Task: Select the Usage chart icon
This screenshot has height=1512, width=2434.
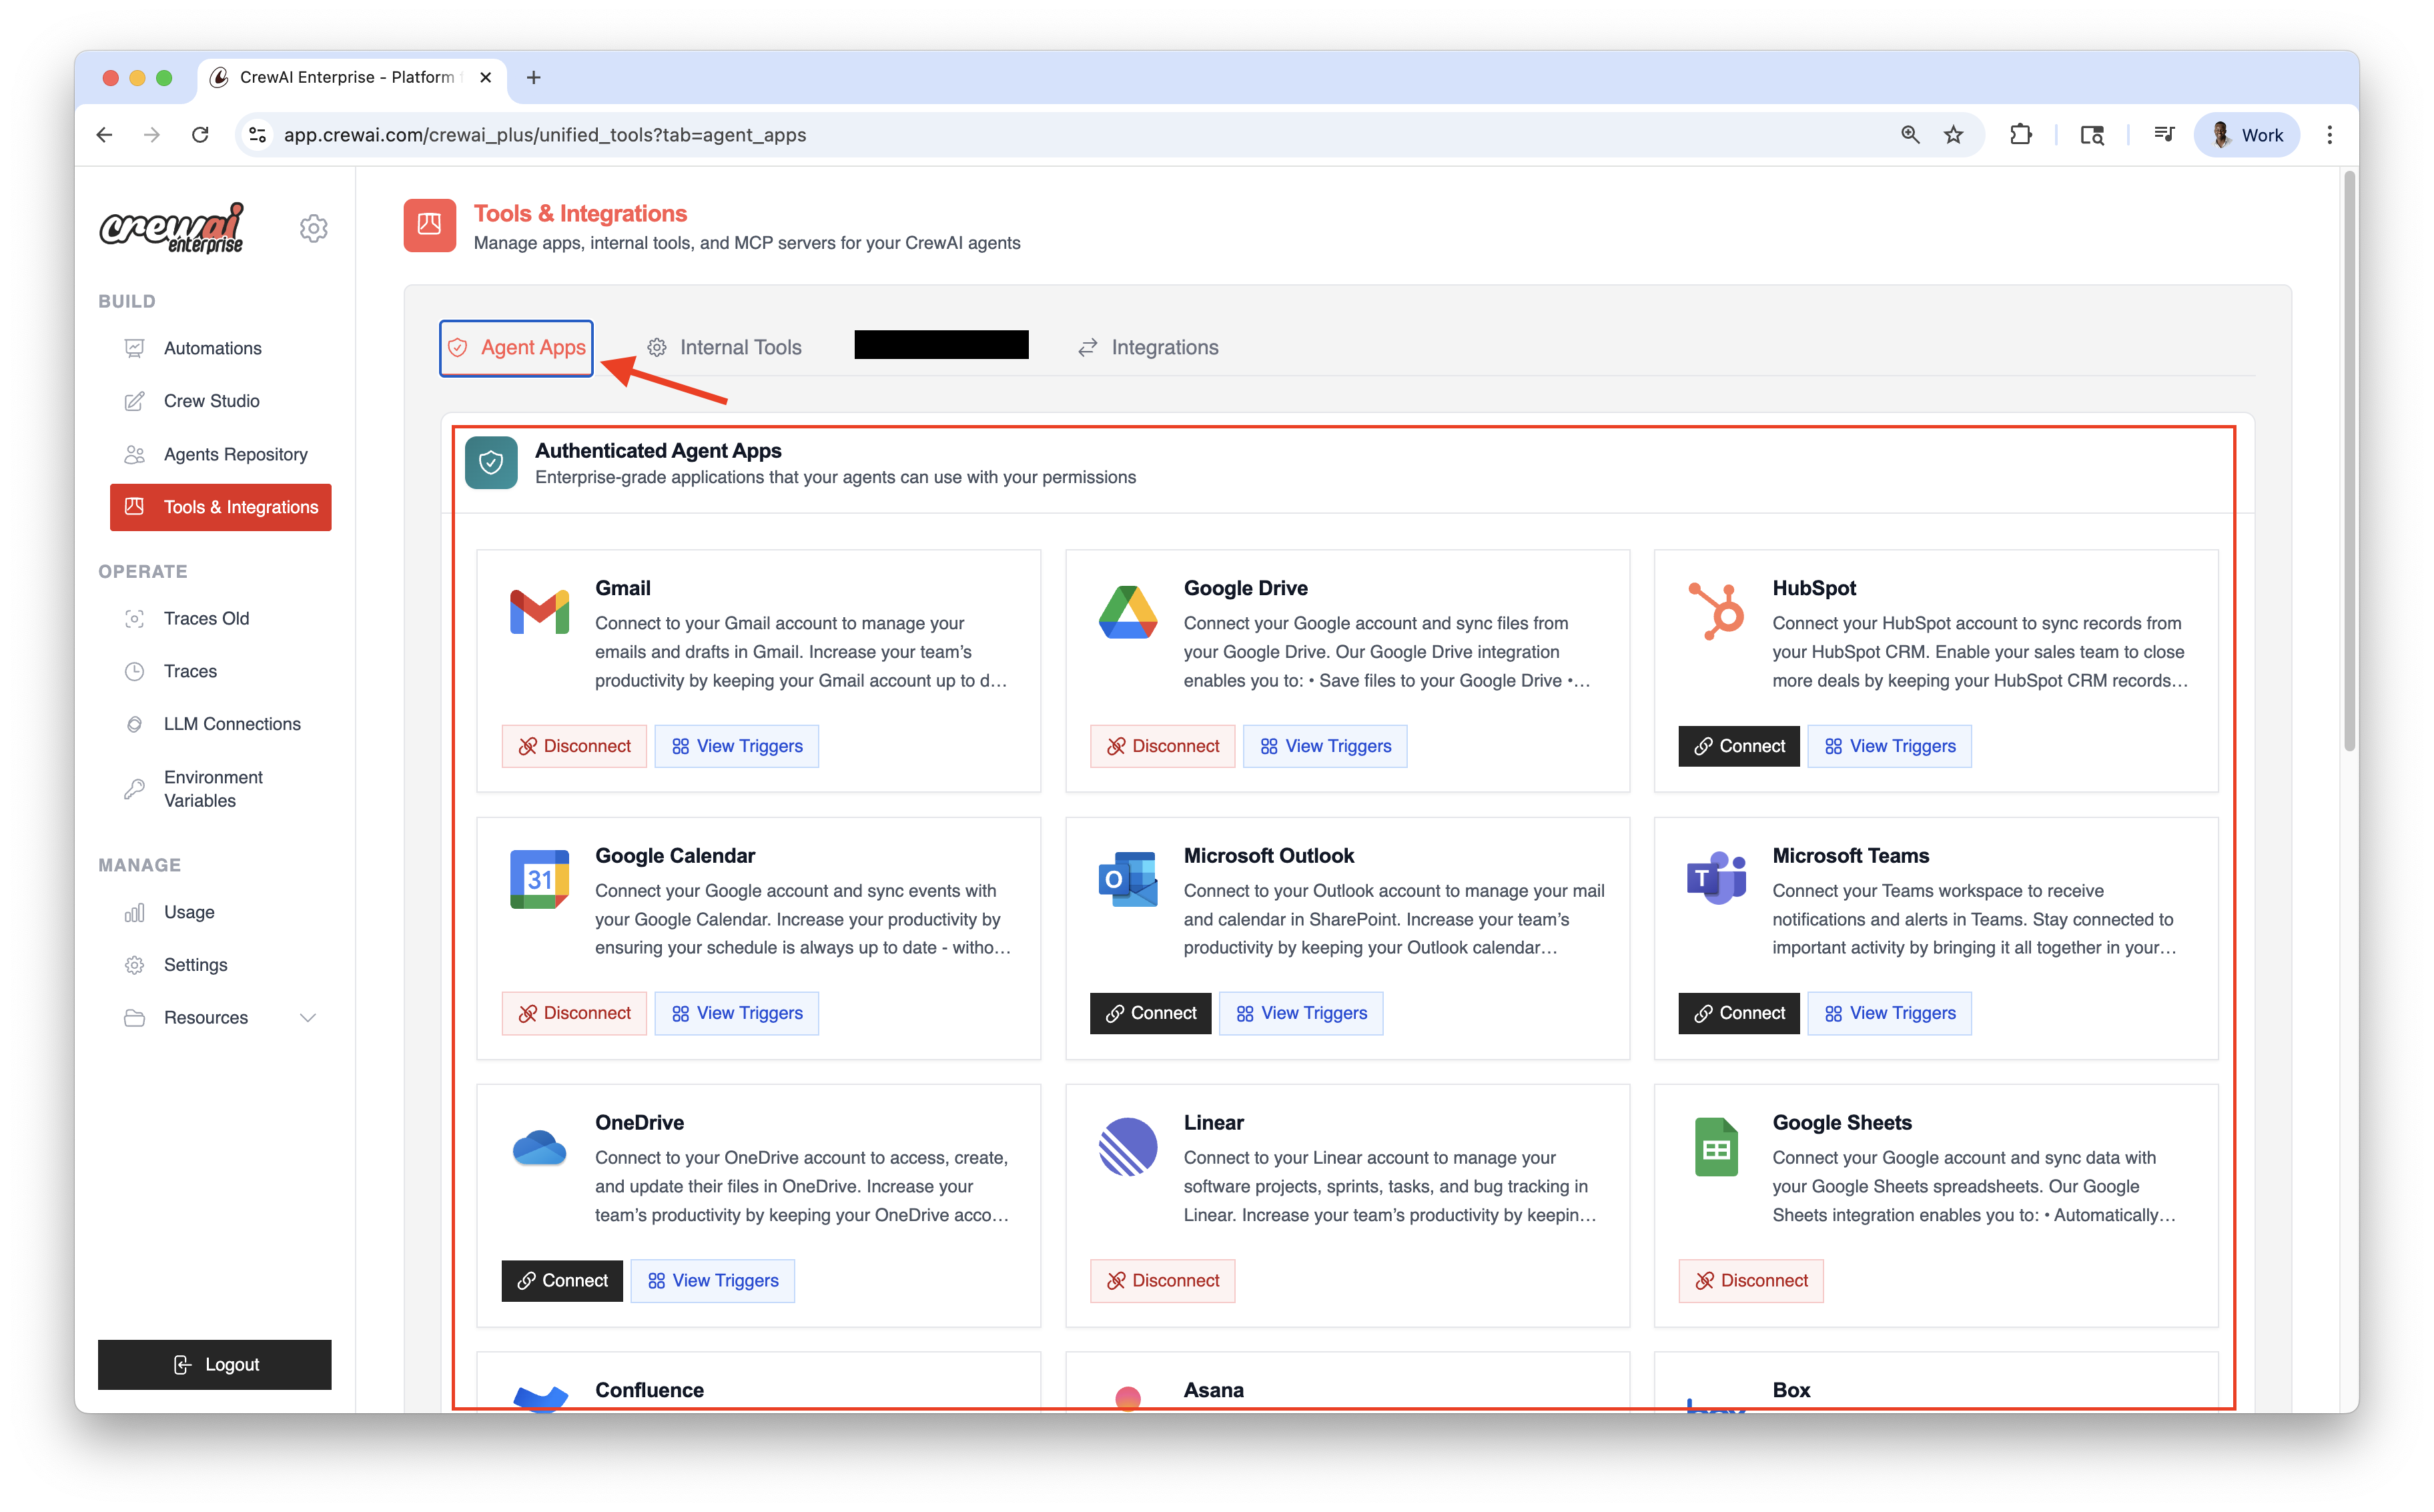Action: pyautogui.click(x=135, y=911)
